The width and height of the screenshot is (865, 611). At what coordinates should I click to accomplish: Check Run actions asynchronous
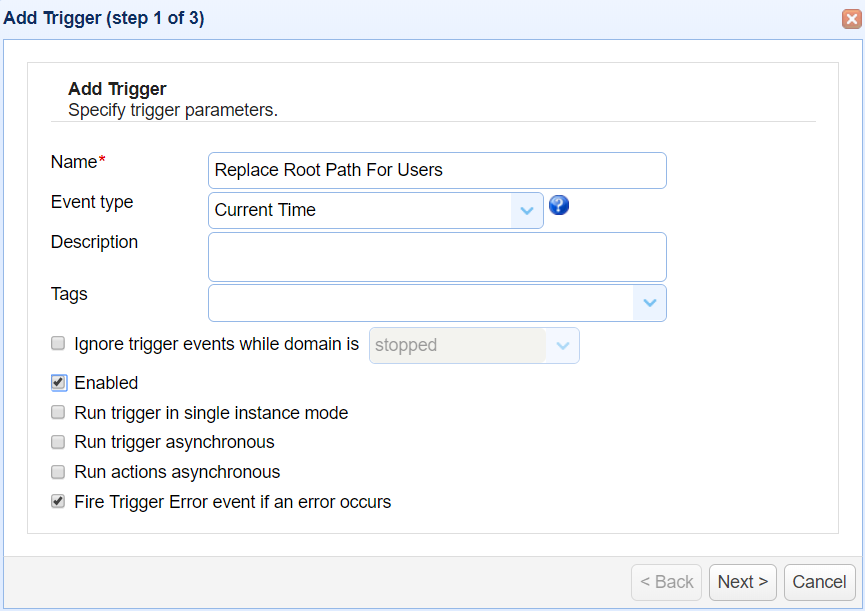57,472
